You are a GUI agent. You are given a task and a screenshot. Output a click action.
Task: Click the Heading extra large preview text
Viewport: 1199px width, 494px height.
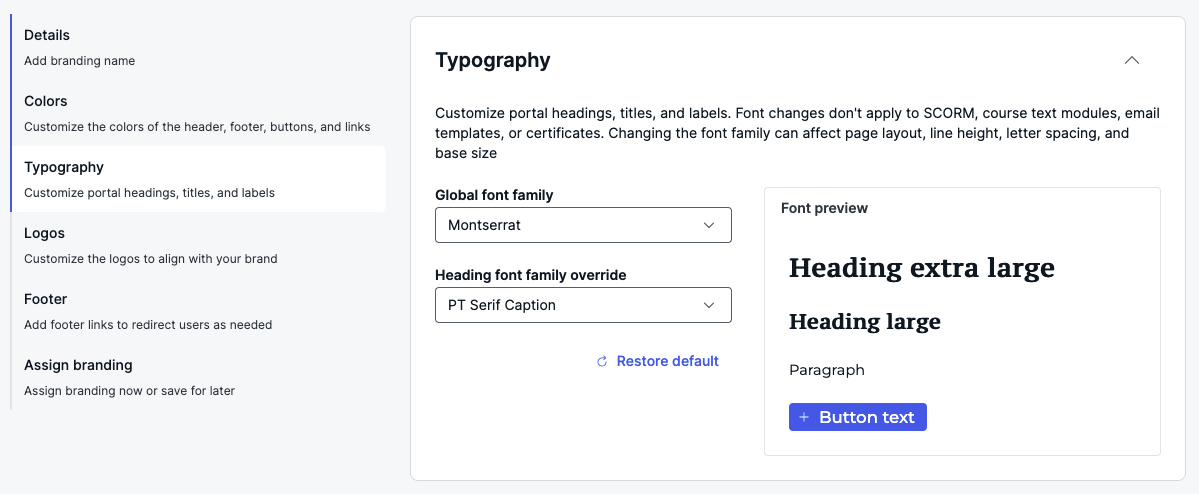[921, 268]
